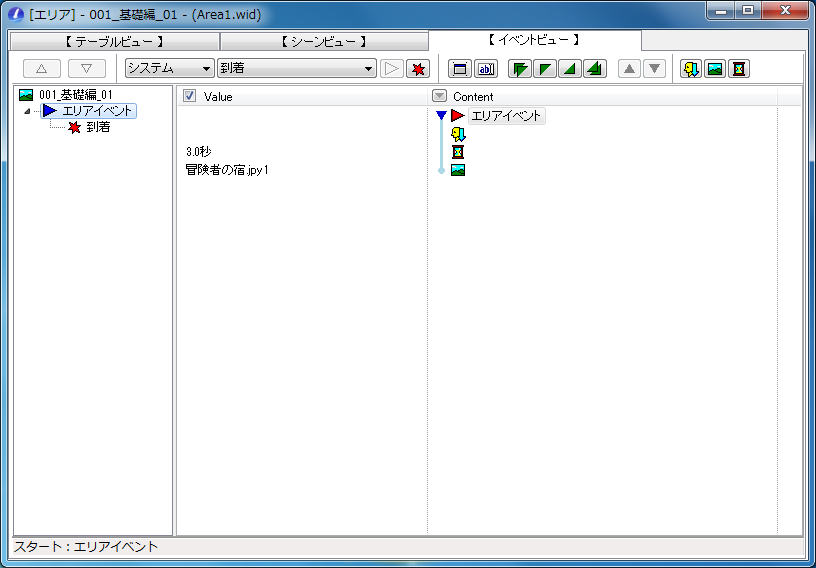
Task: Select the 到着 item in left tree
Action: click(89, 127)
